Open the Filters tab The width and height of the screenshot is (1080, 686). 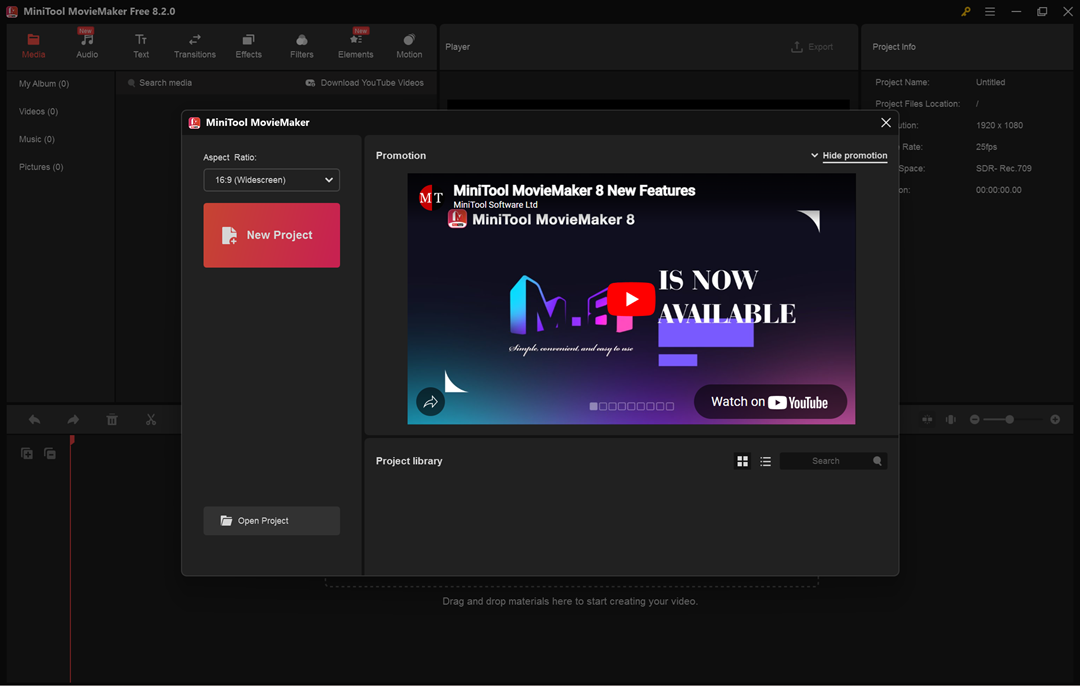pyautogui.click(x=302, y=46)
